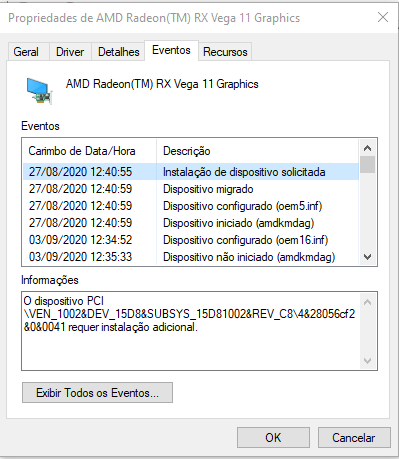
Task: Click the Carimbo de Data/Hora column header
Action: [89, 151]
